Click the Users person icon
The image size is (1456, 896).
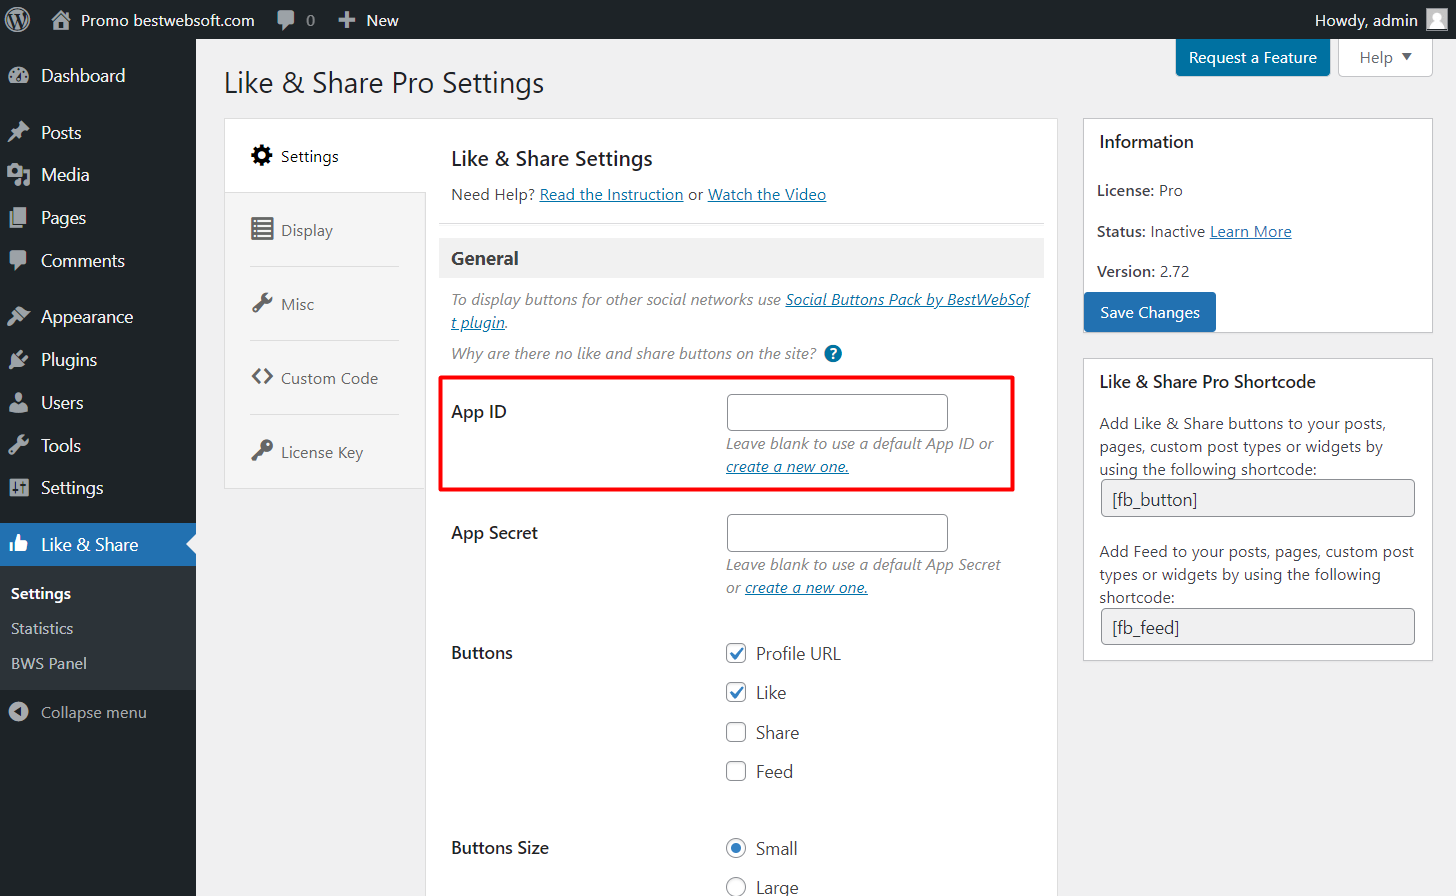[x=19, y=403]
